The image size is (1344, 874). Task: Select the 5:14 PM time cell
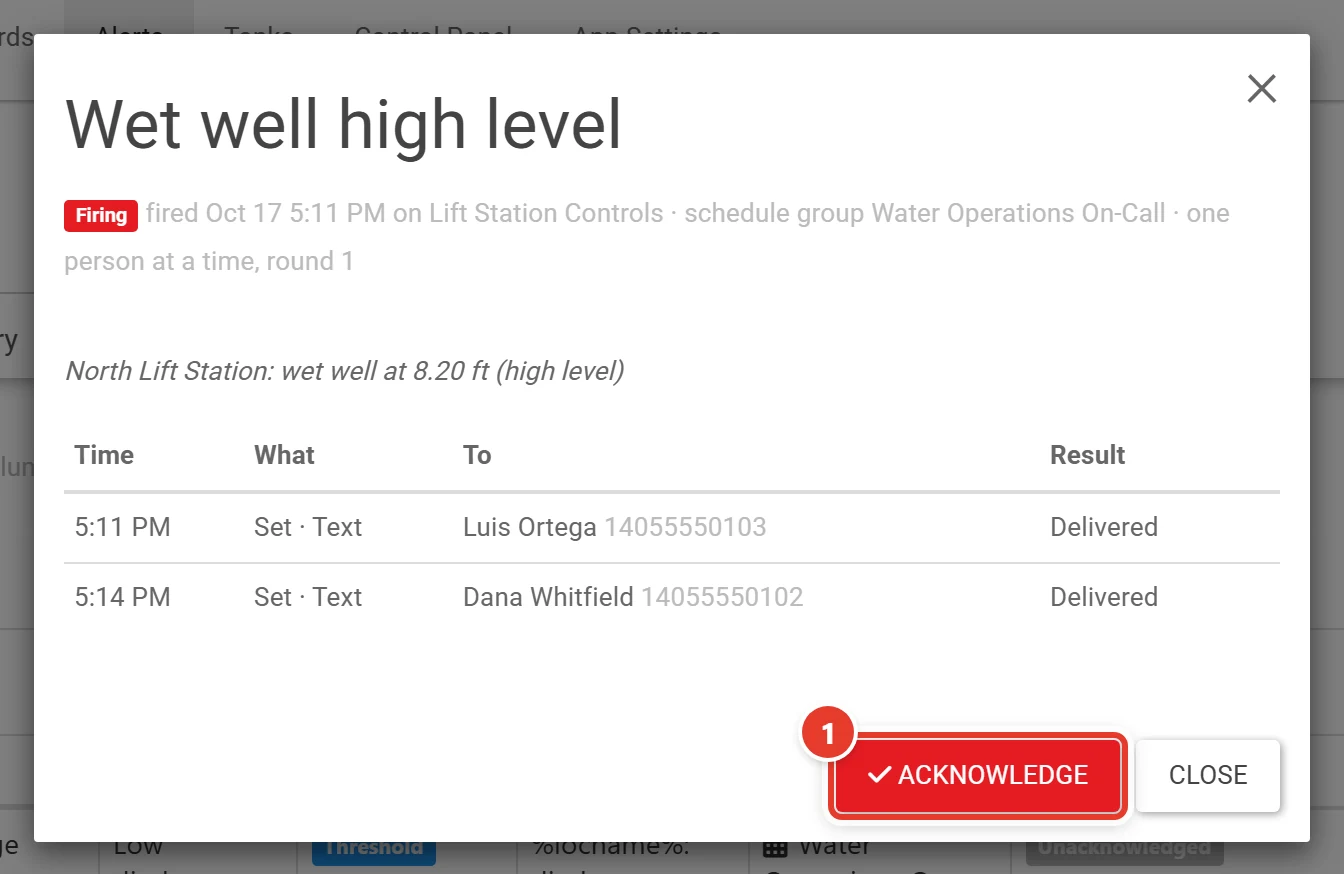(x=123, y=597)
